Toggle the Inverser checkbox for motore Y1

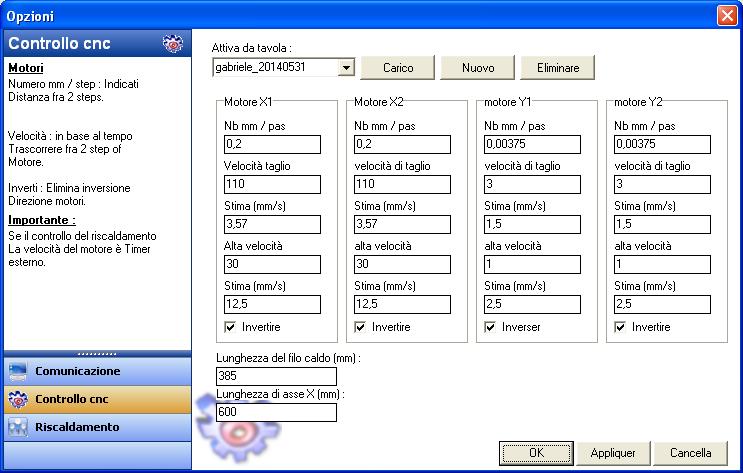[491, 327]
